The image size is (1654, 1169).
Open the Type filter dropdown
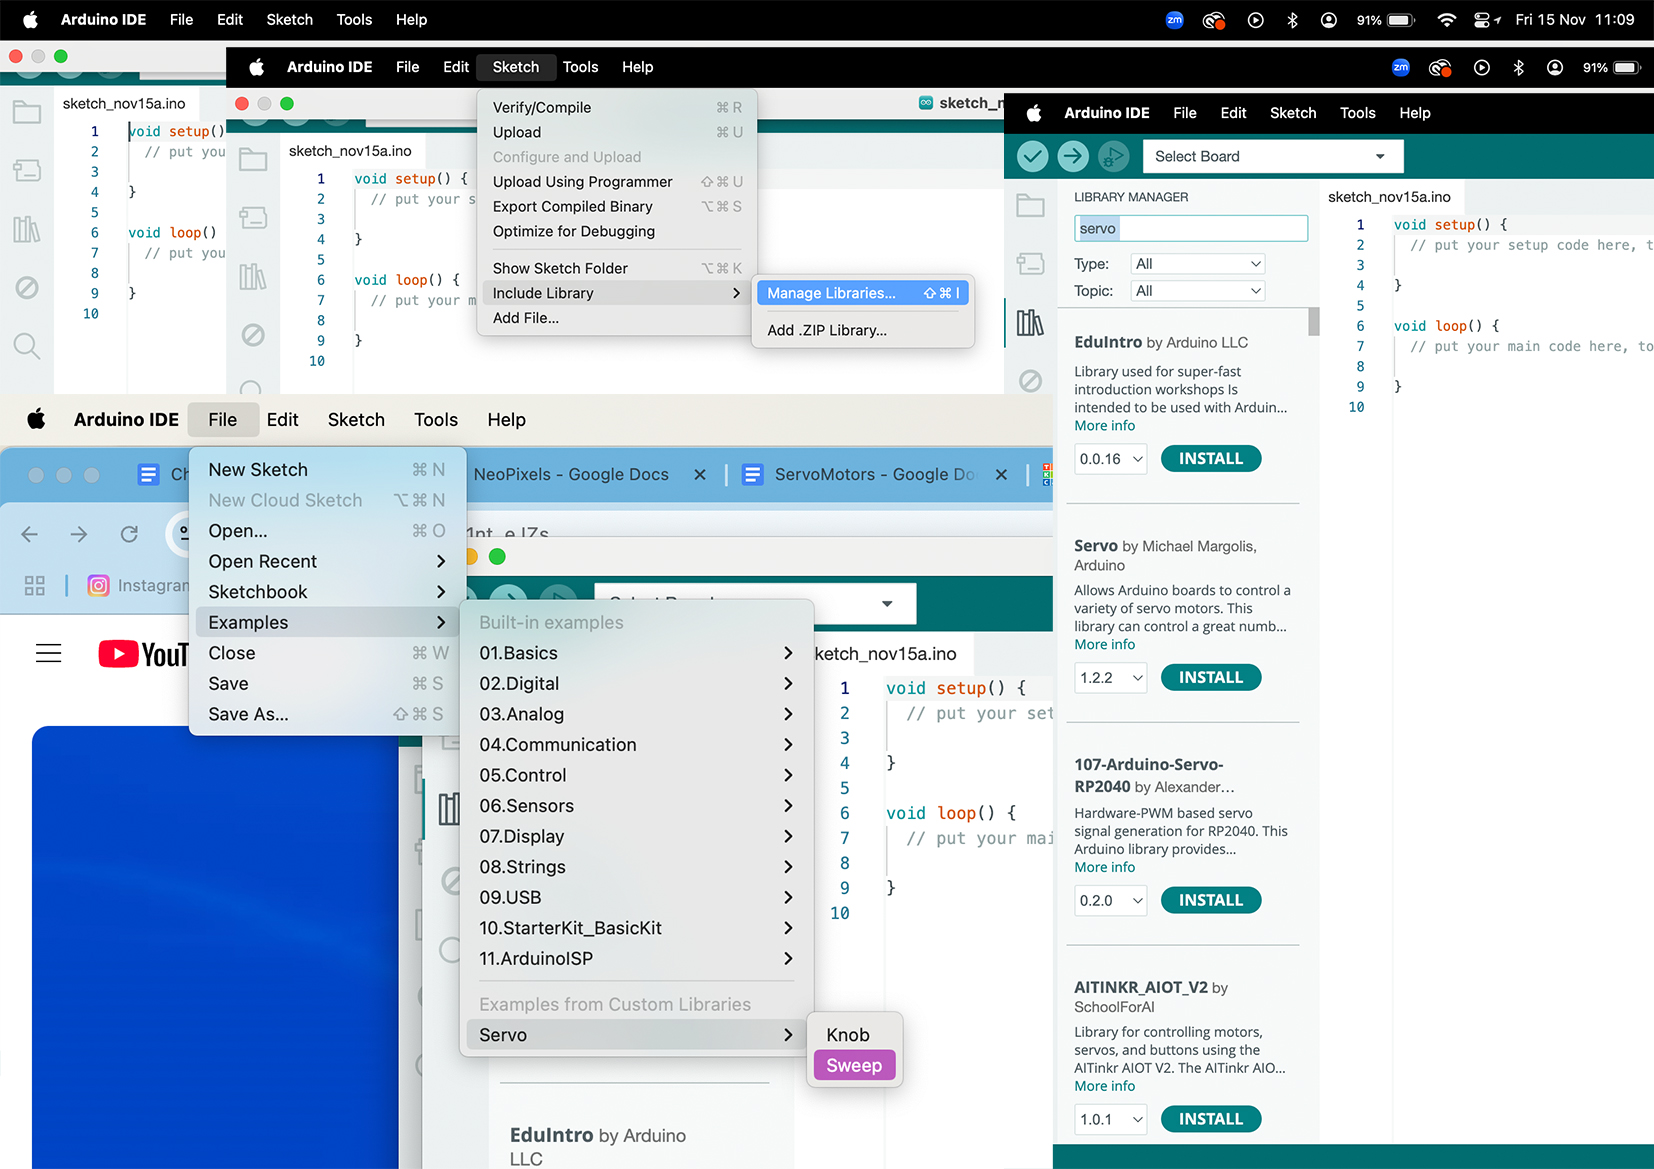pyautogui.click(x=1198, y=264)
